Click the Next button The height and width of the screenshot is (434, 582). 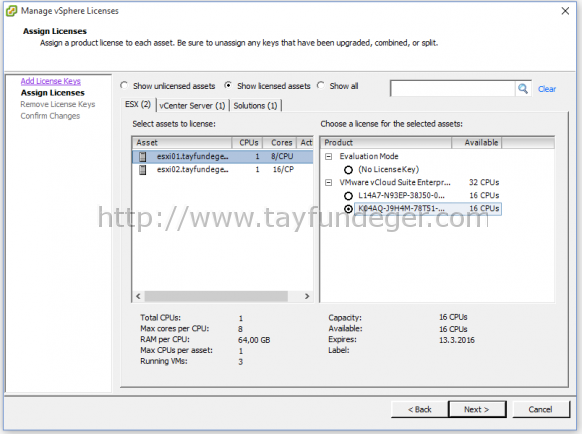477,409
